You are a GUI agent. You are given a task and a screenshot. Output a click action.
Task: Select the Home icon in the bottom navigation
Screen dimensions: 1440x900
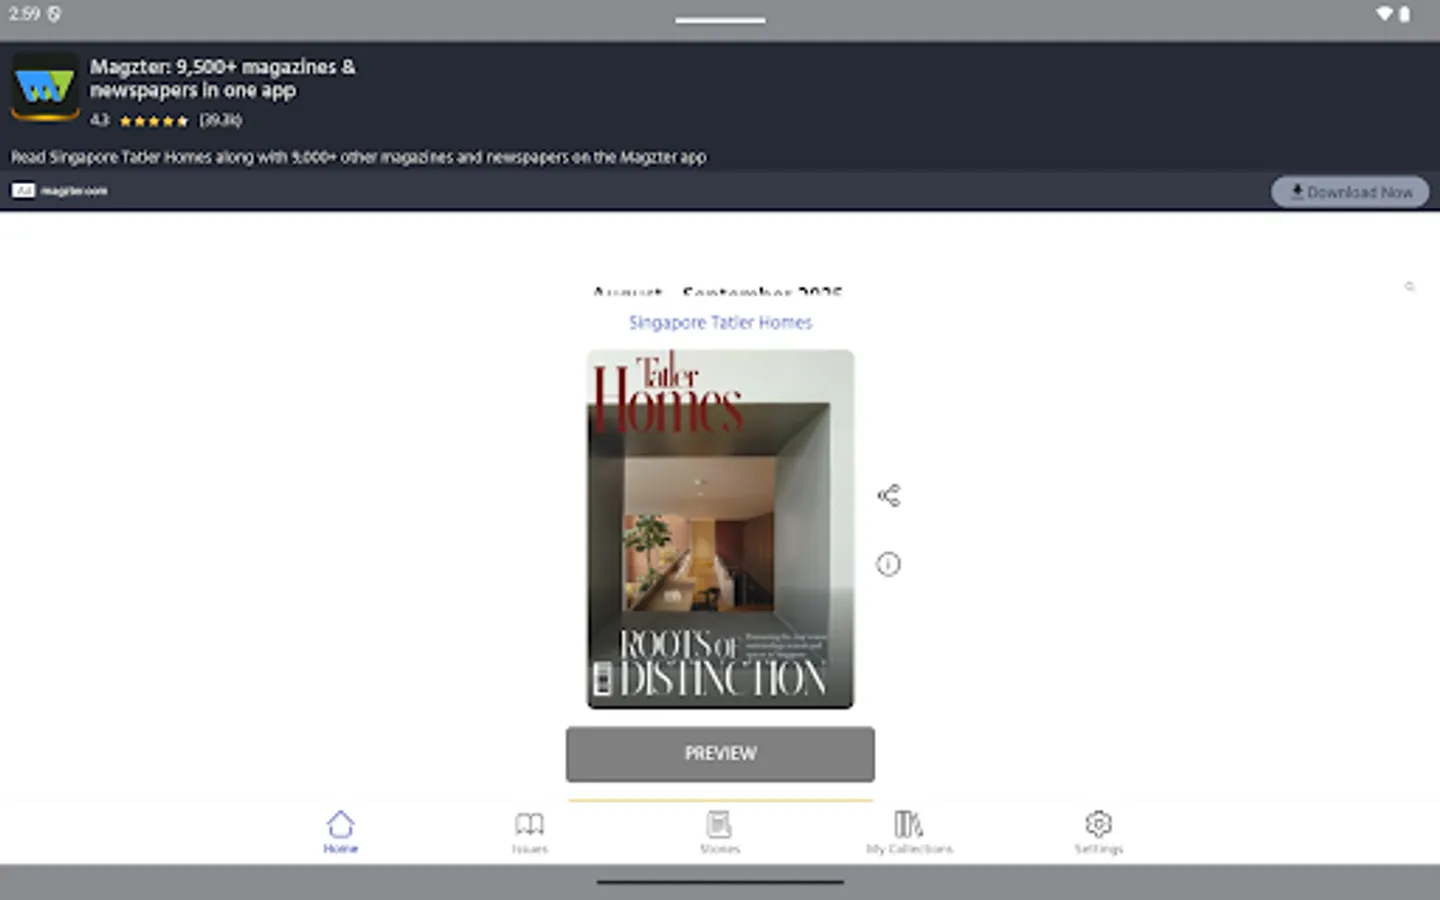point(341,829)
